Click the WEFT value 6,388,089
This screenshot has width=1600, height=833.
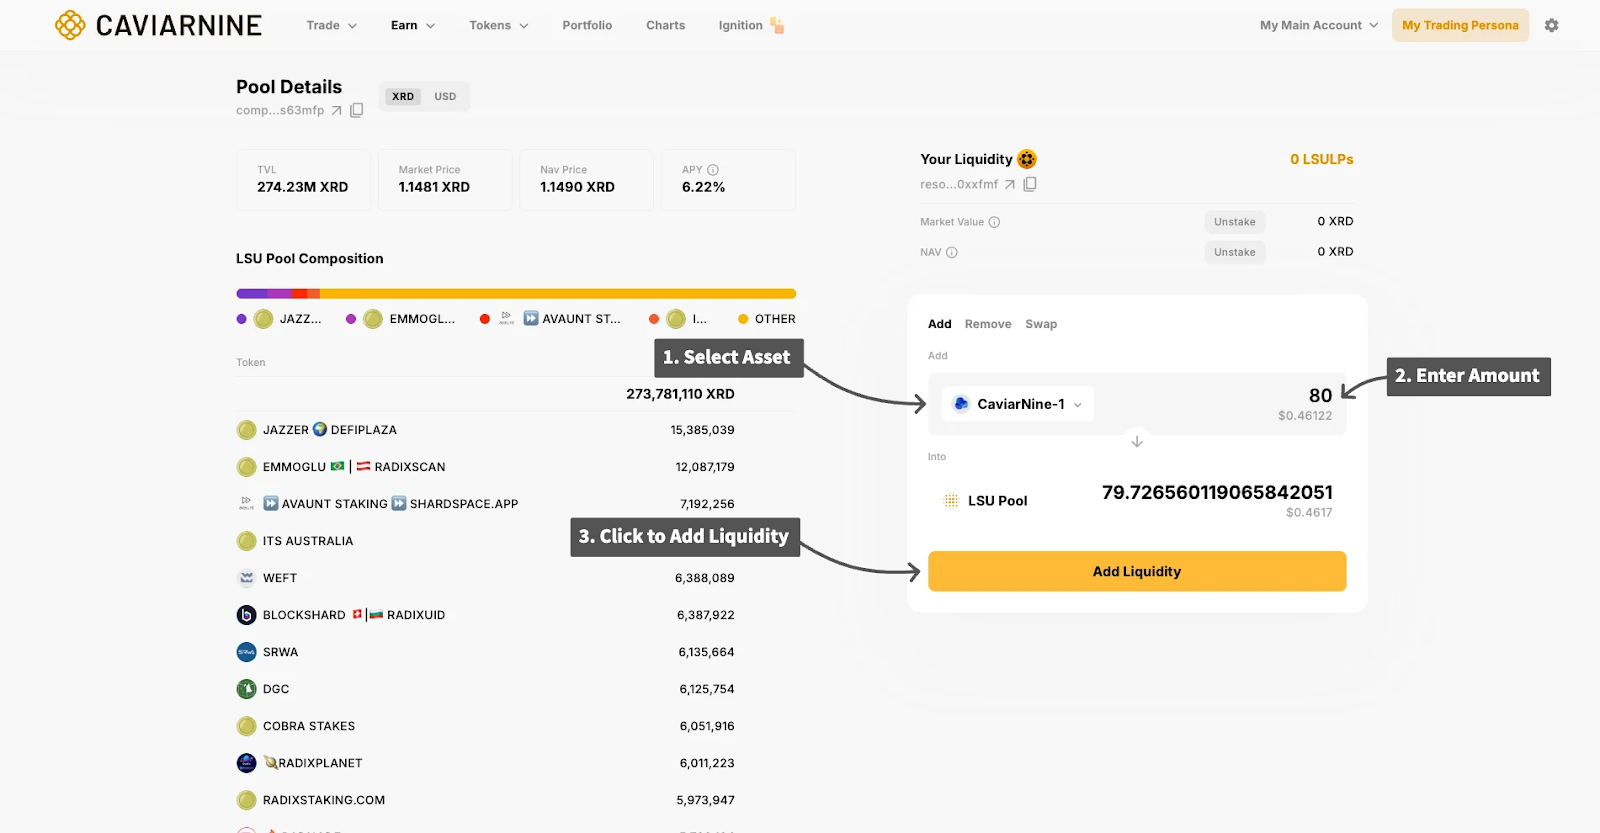coord(705,578)
